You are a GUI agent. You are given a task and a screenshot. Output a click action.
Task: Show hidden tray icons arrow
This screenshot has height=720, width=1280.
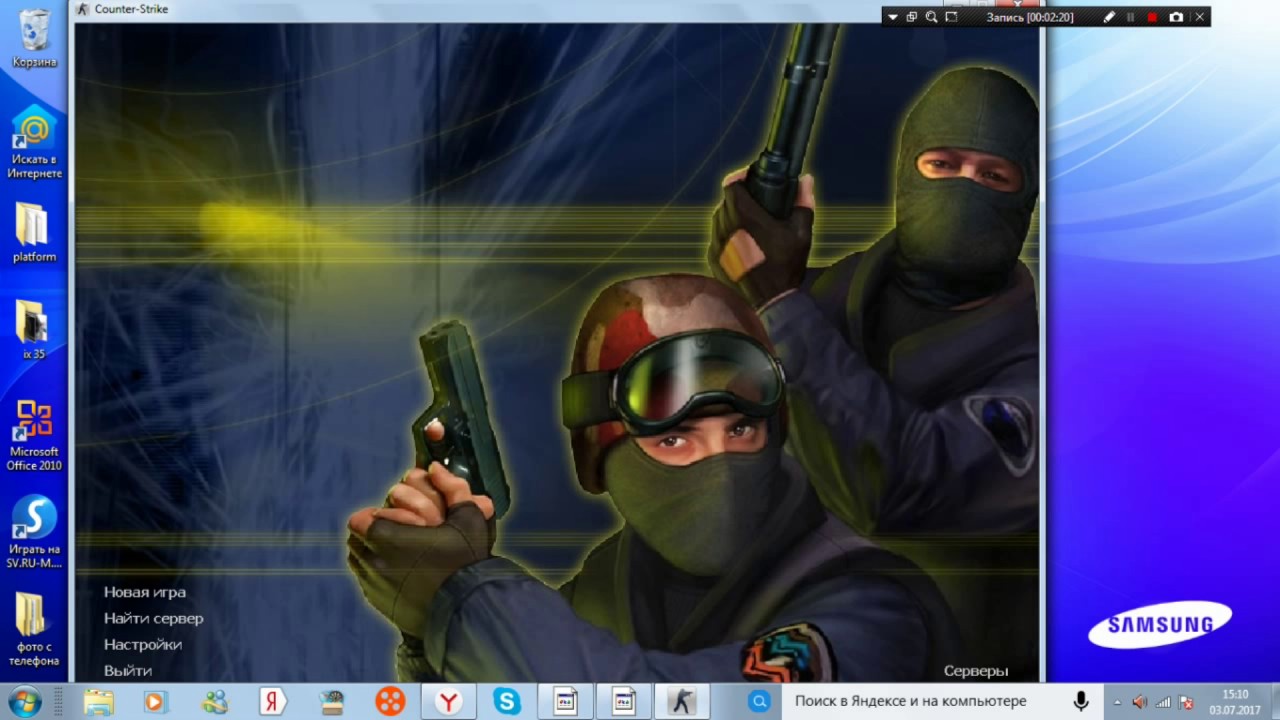coord(1117,702)
